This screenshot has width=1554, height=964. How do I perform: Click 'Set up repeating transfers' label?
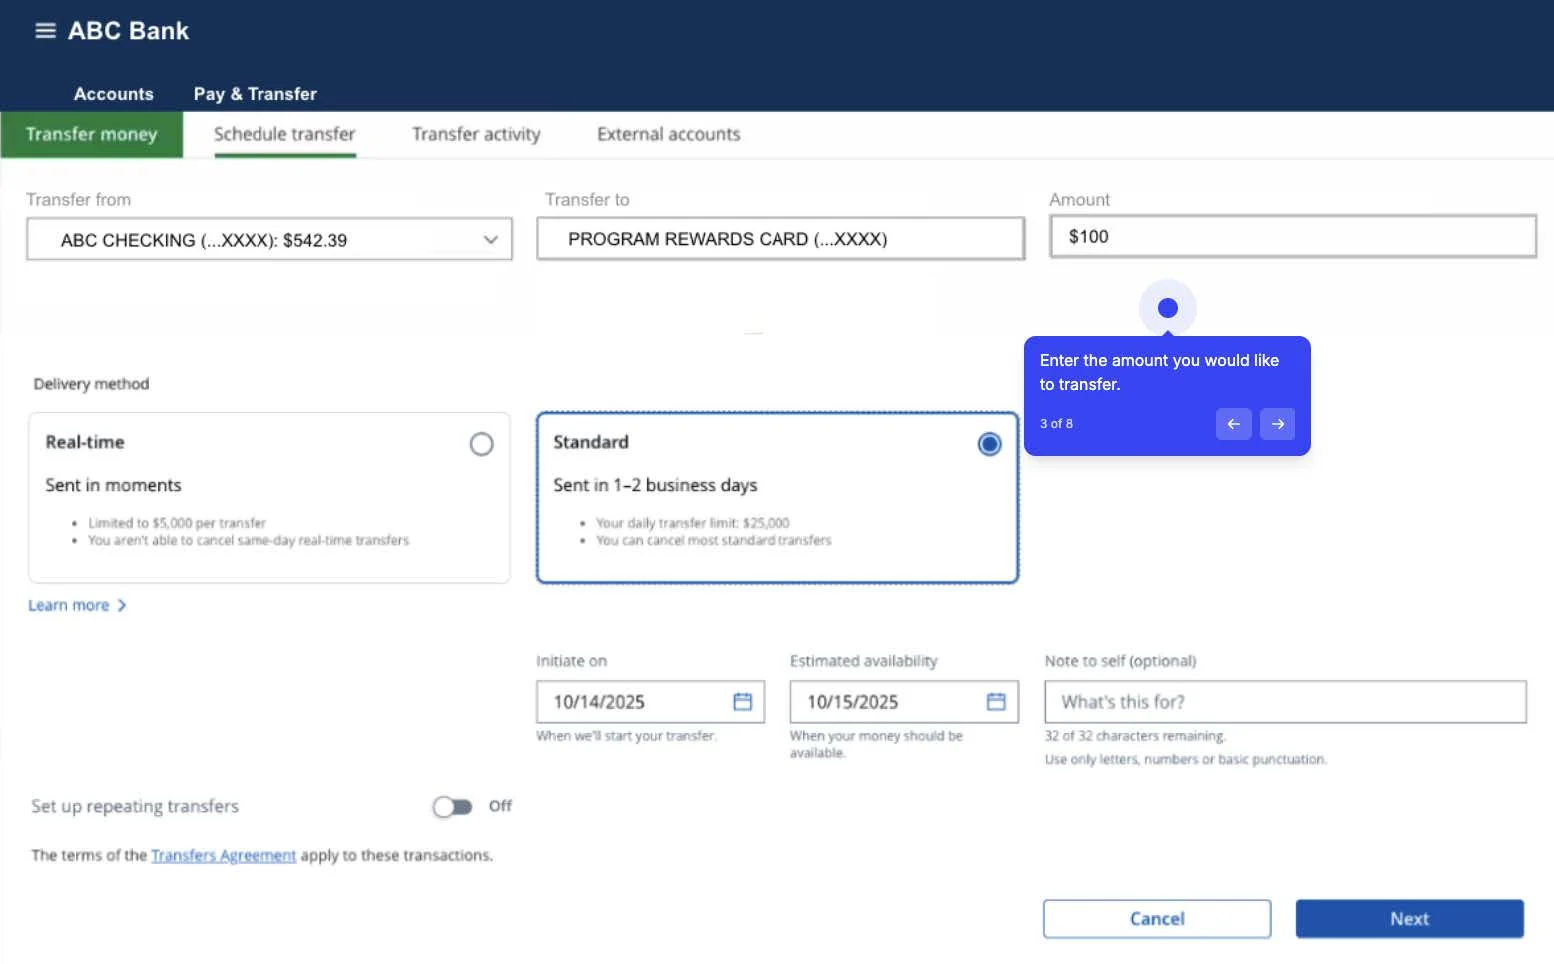(135, 806)
